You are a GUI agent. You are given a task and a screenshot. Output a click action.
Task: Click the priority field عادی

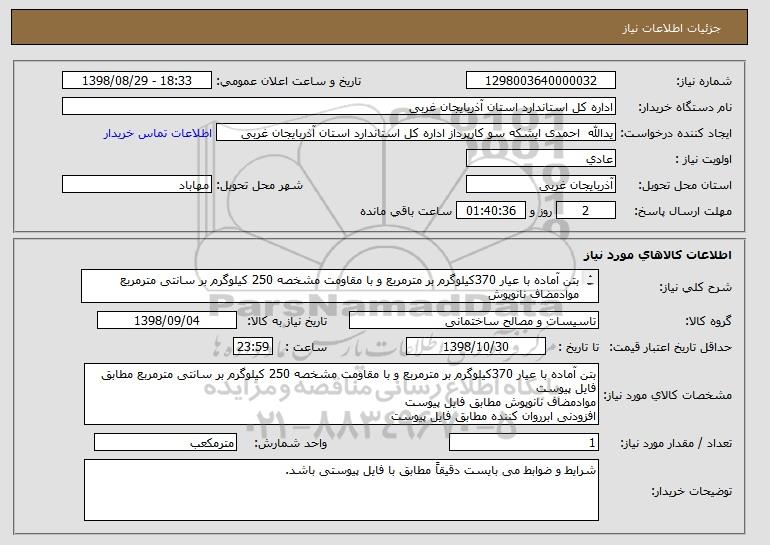(541, 159)
